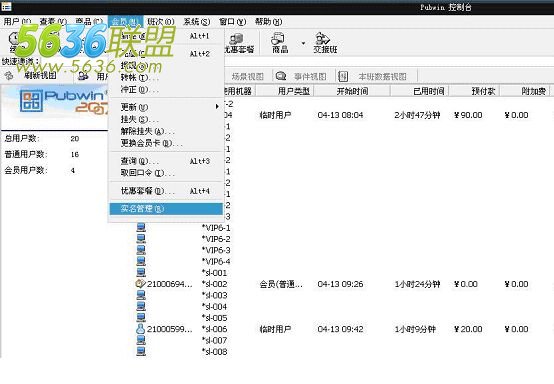
Task: Click the prepaid amount ¥20.00
Action: 468,329
